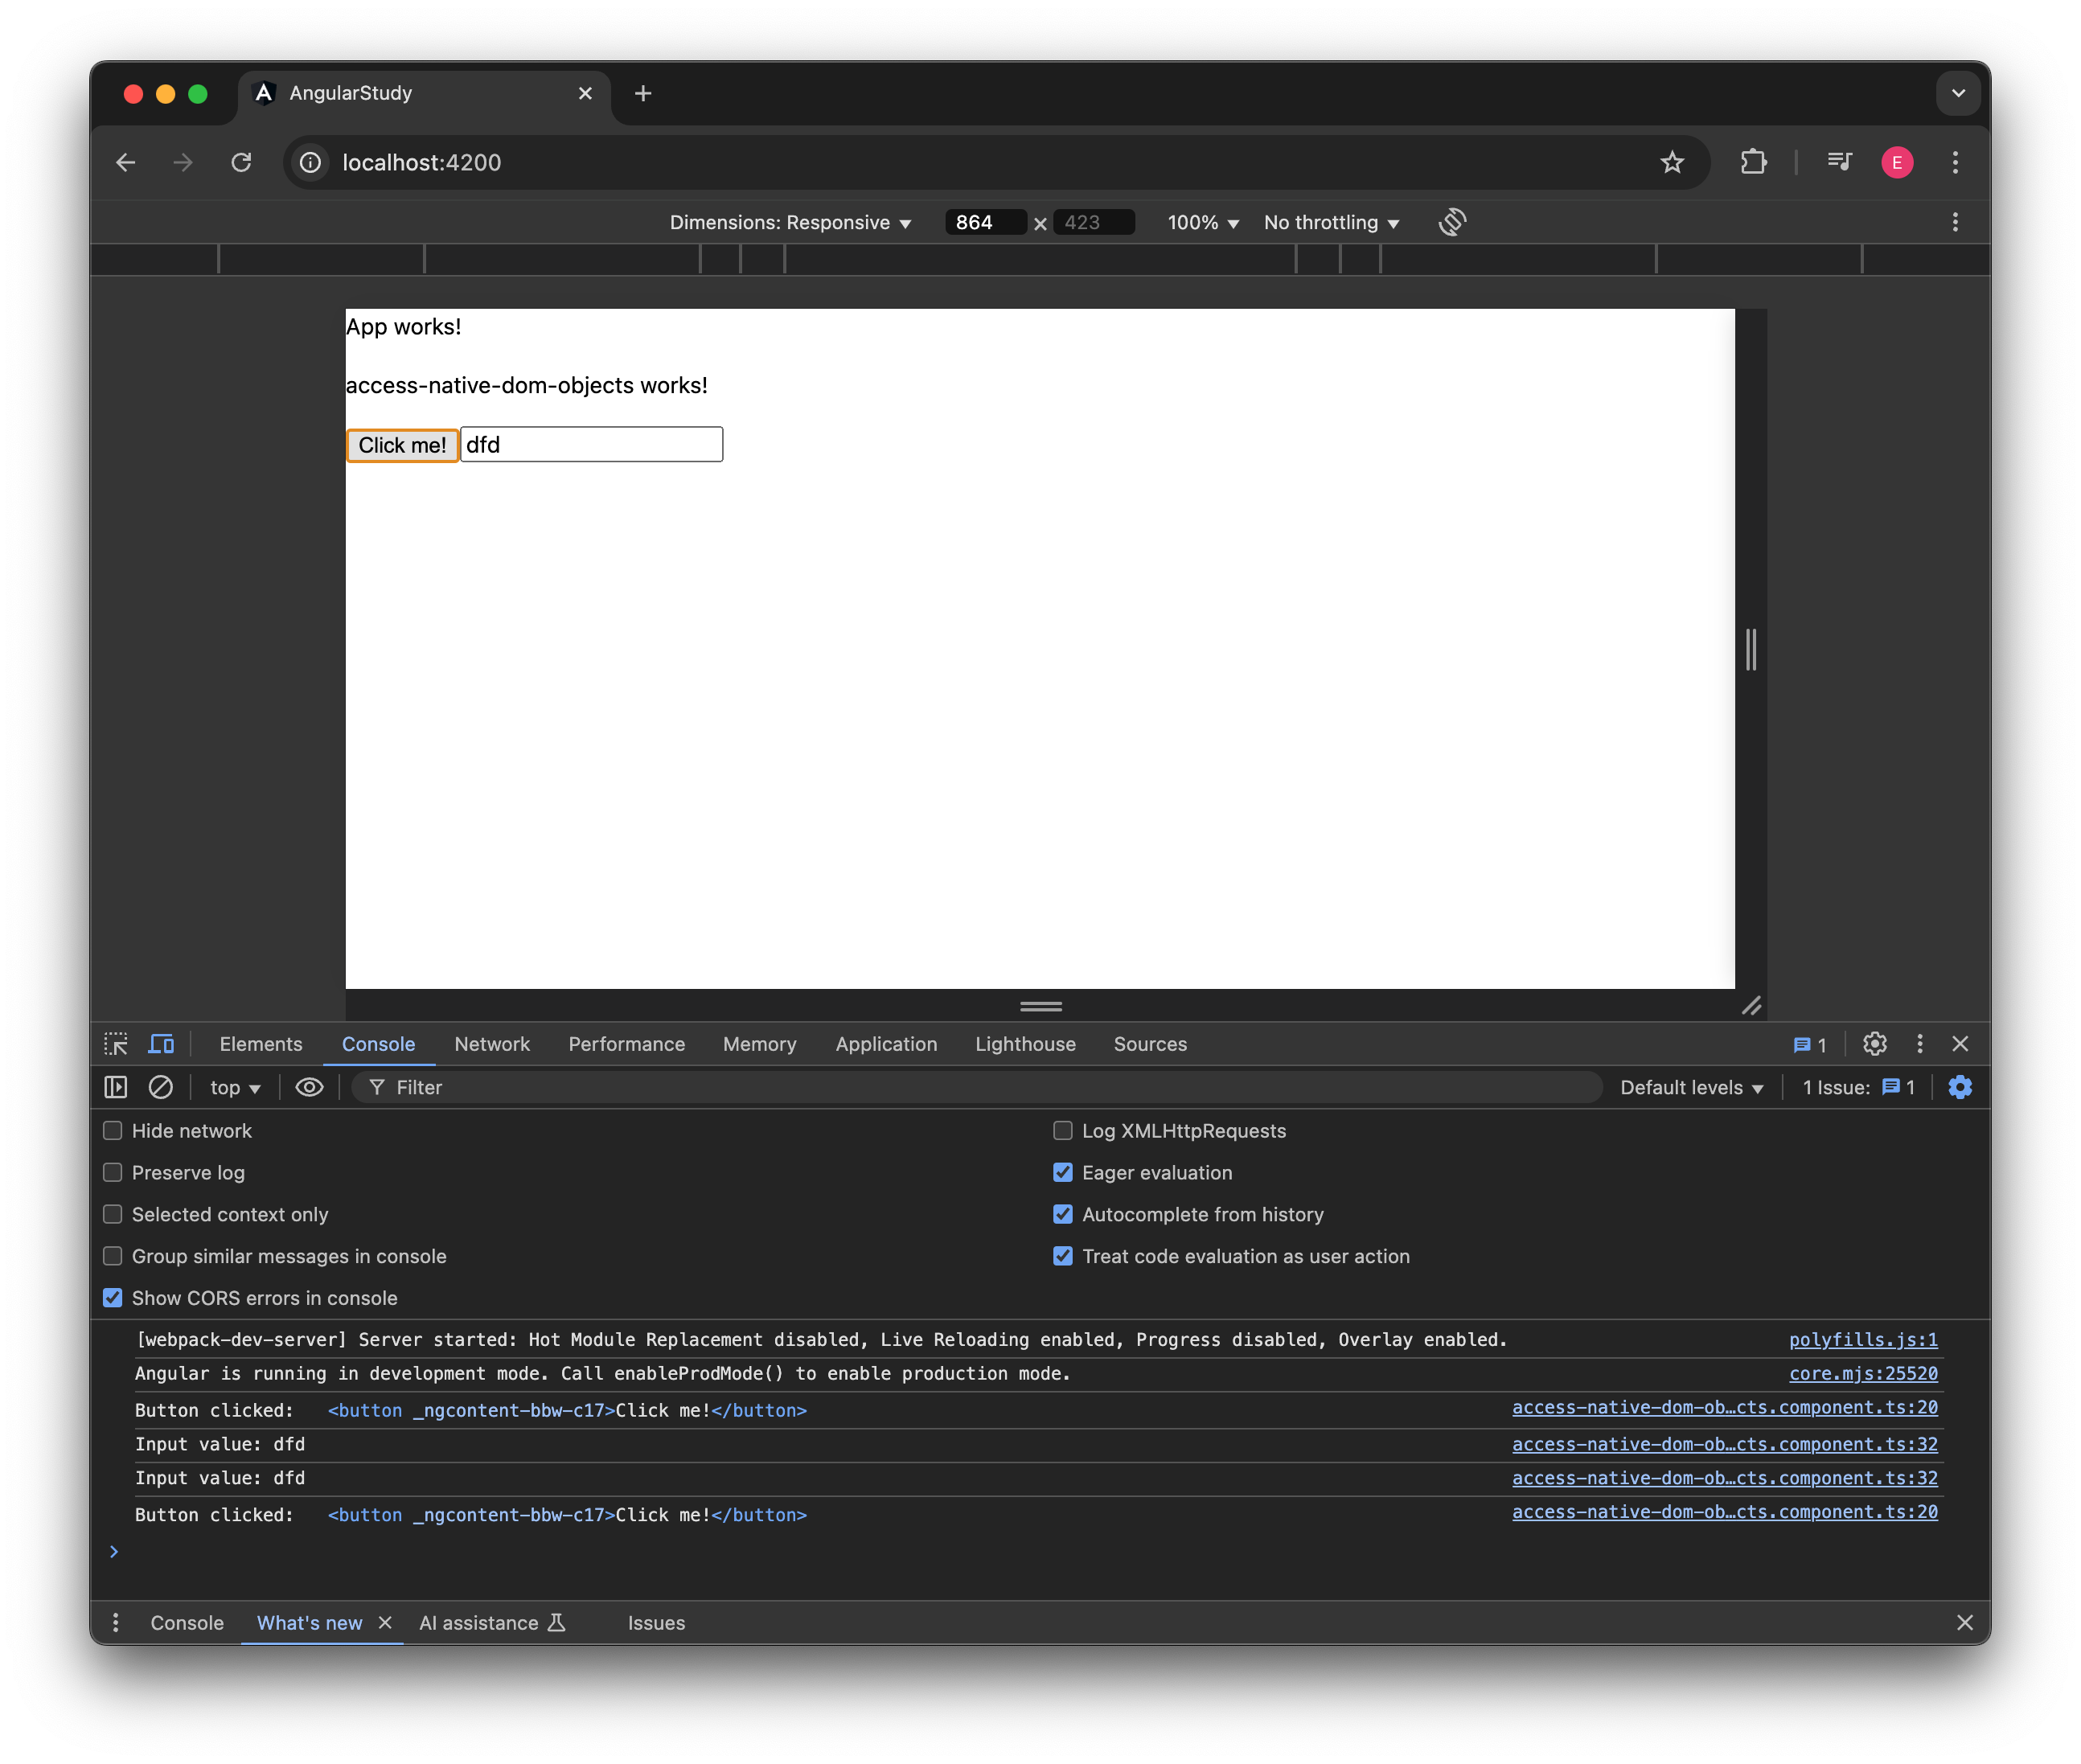Uncheck Show CORS errors in console
Viewport: 2081px width, 1764px height.
[112, 1297]
